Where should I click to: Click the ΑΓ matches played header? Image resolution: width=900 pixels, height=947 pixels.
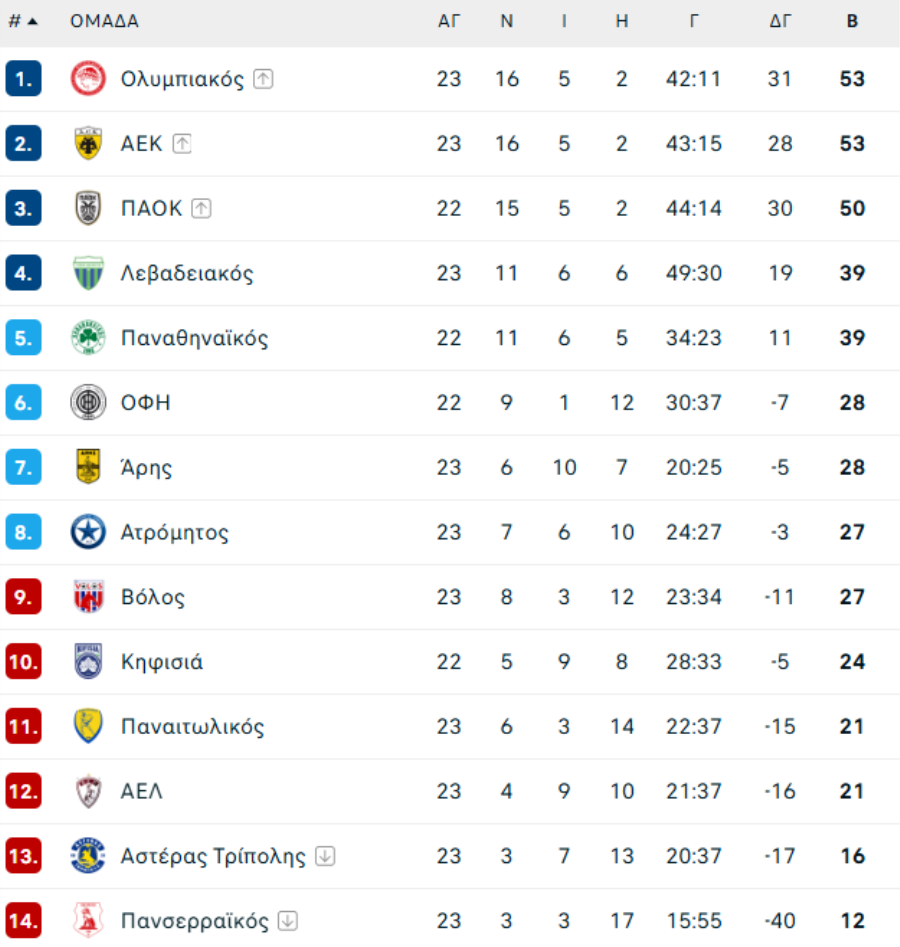coord(449,21)
